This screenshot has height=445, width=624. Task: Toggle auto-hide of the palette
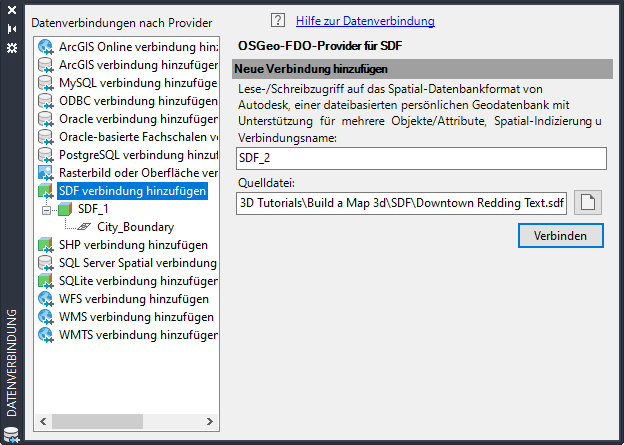coord(12,29)
